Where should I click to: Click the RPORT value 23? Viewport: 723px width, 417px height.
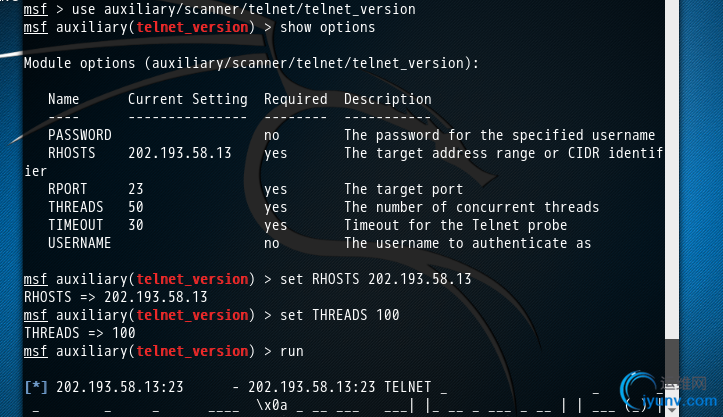136,189
